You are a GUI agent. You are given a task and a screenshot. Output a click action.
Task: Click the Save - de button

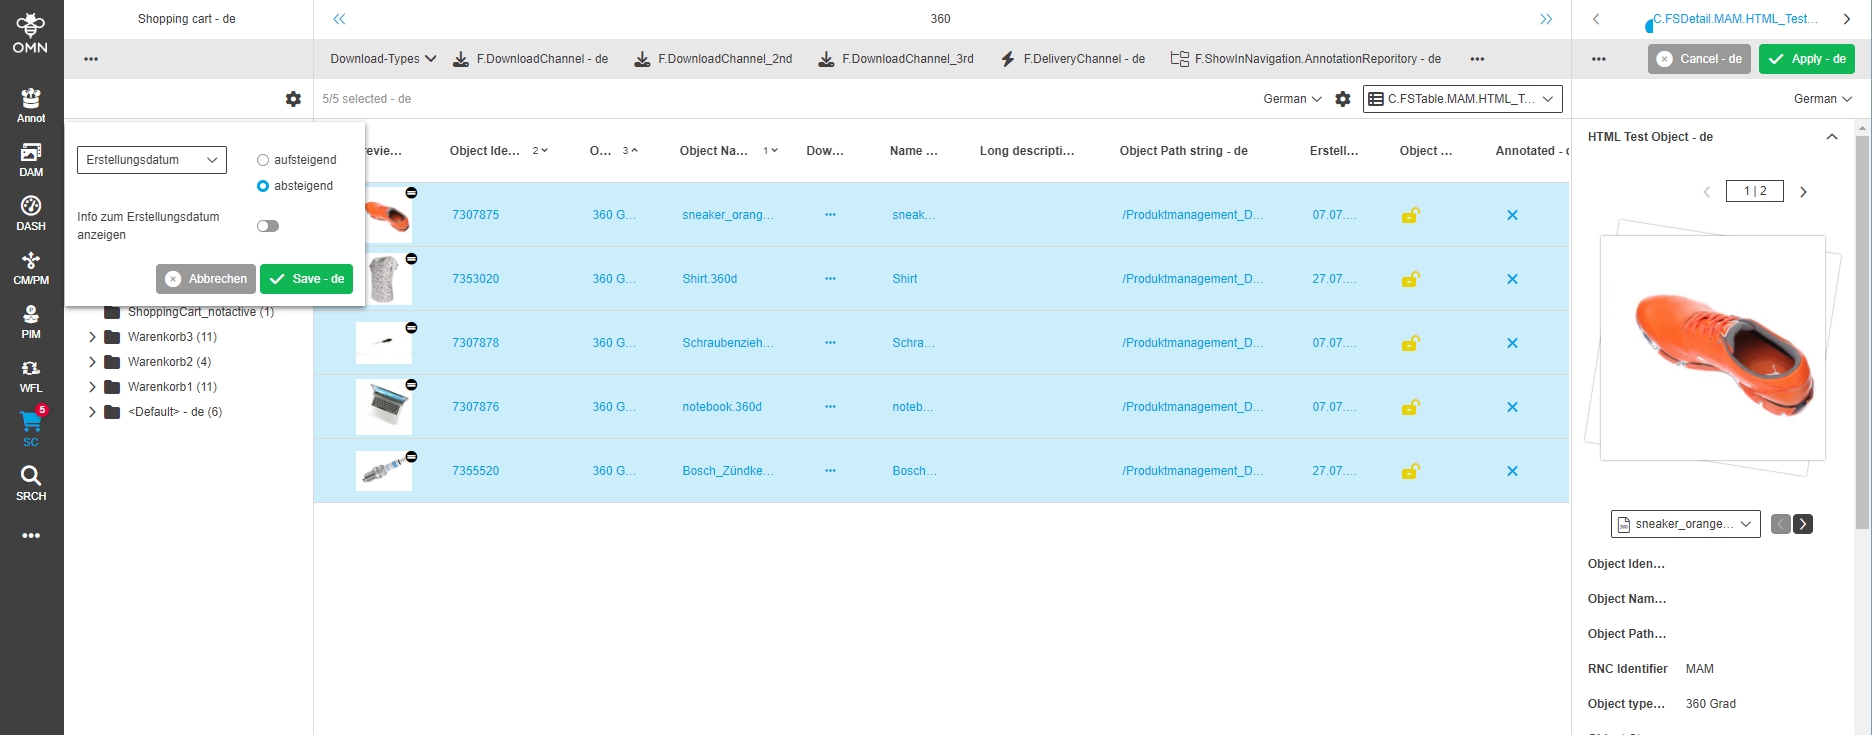[306, 279]
